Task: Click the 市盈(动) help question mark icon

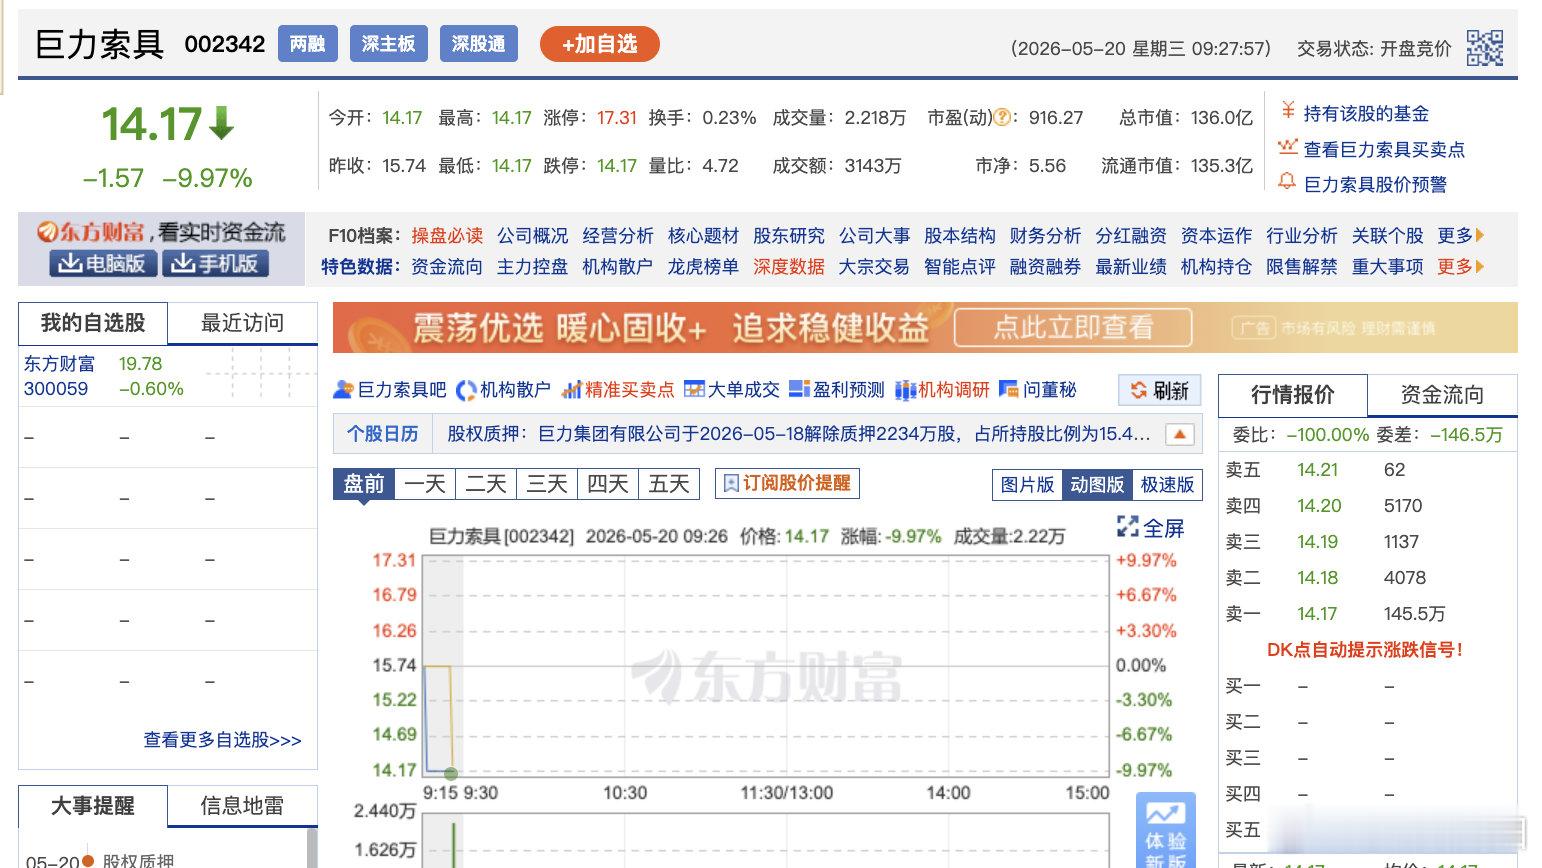Action: (x=1002, y=118)
